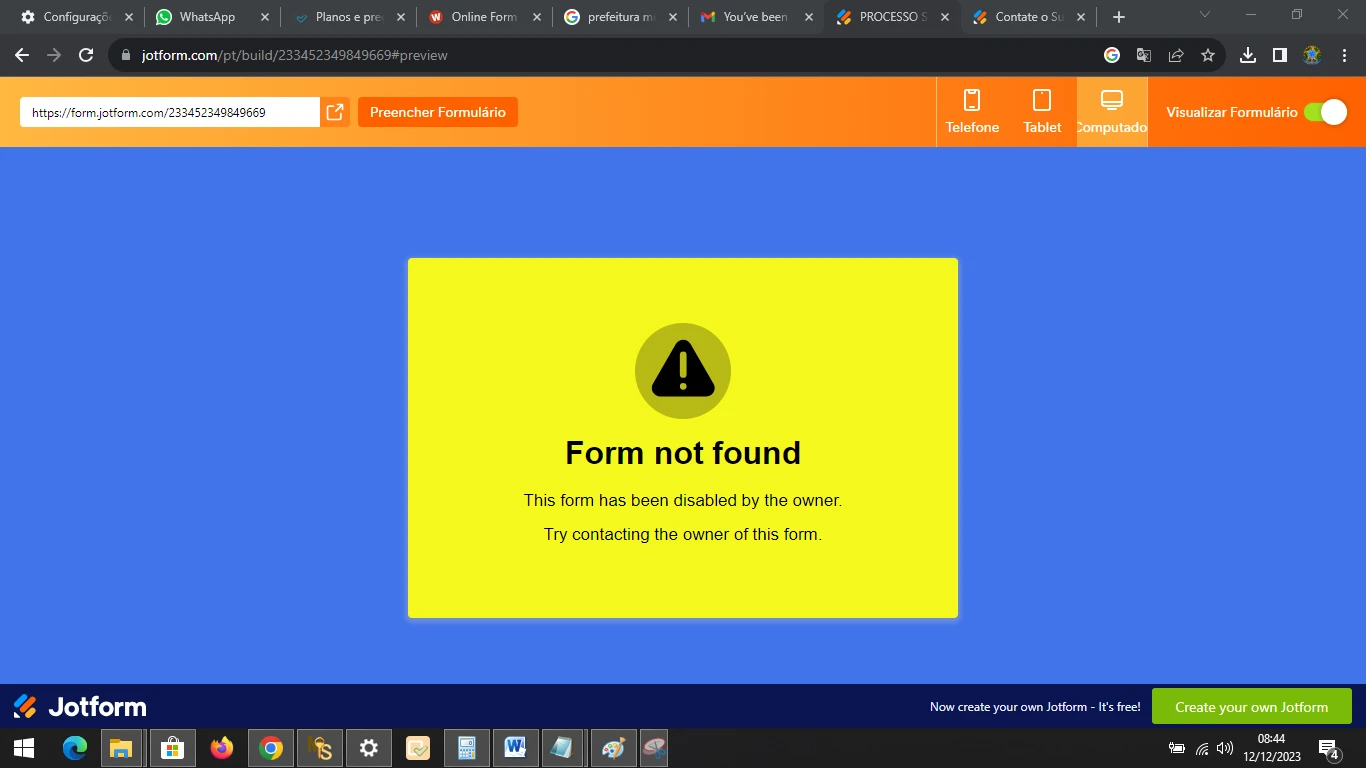Image resolution: width=1366 pixels, height=768 pixels.
Task: Open Google Translate icon in the address bar
Action: pos(1143,55)
